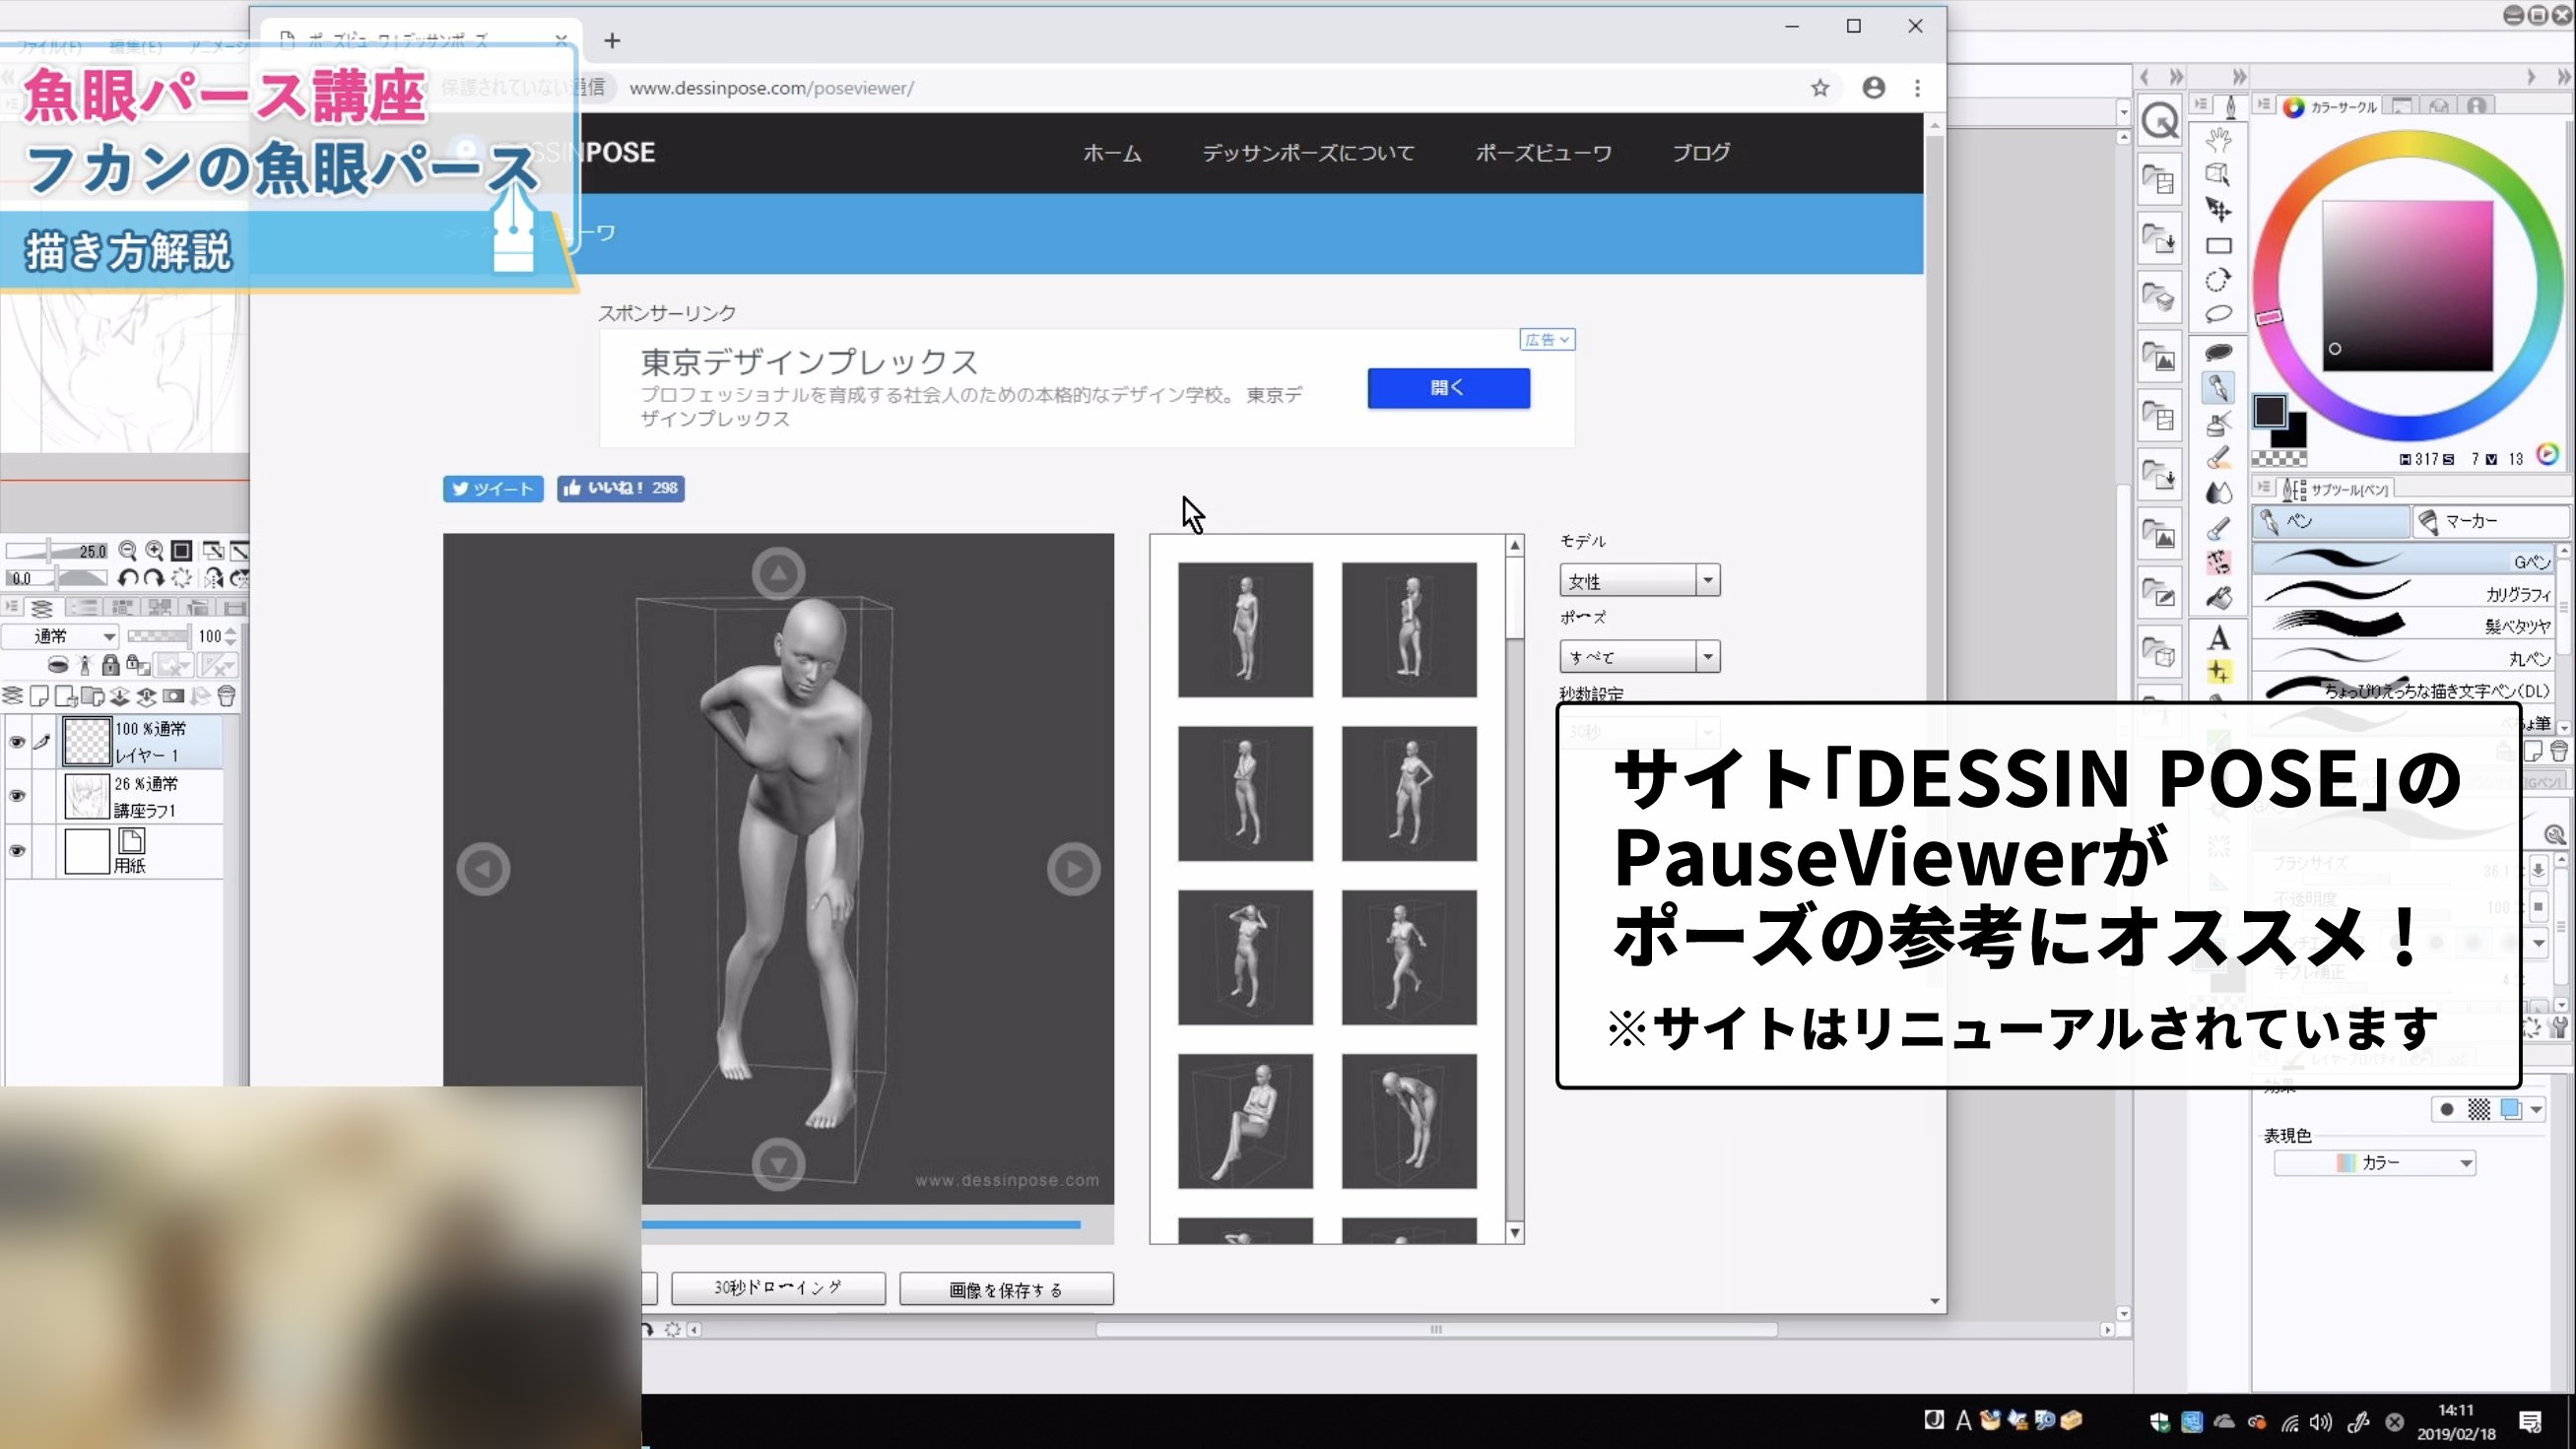The image size is (2576, 1449).
Task: Hide the 講座ラフ1 layer
Action: point(17,796)
